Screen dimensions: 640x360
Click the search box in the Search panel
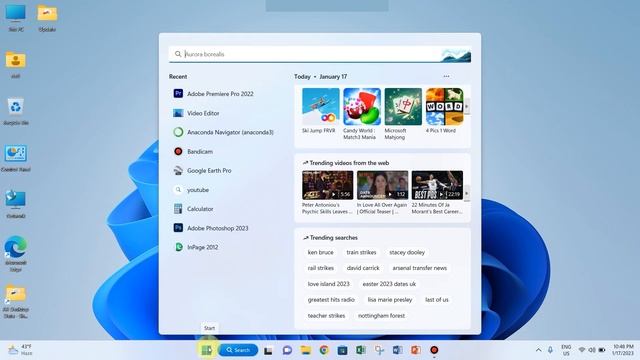(x=320, y=54)
